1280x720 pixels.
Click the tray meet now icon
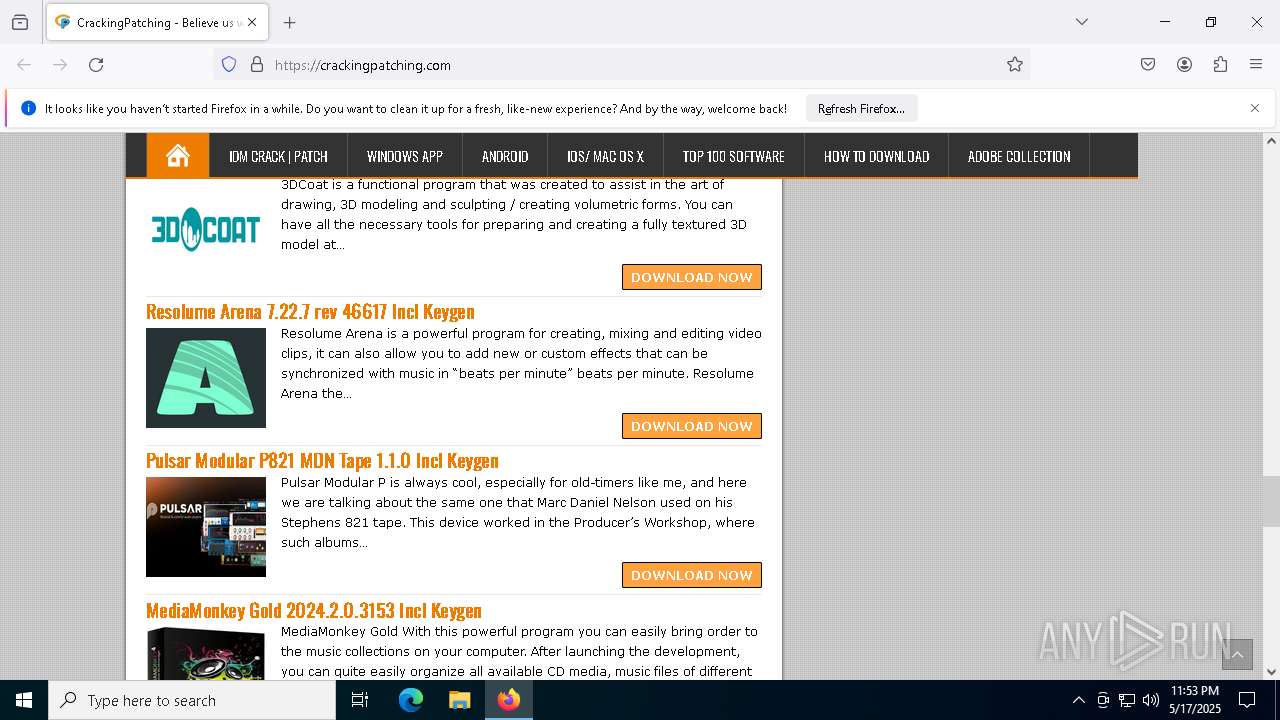[1102, 700]
